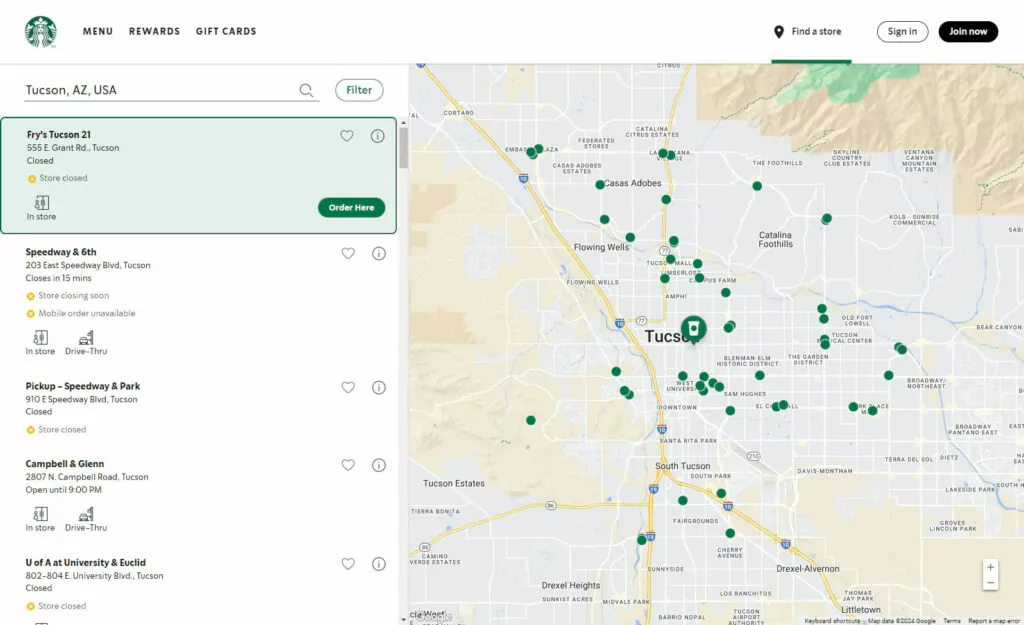Image resolution: width=1024 pixels, height=625 pixels.
Task: Click the magnifying glass search icon
Action: tap(306, 90)
